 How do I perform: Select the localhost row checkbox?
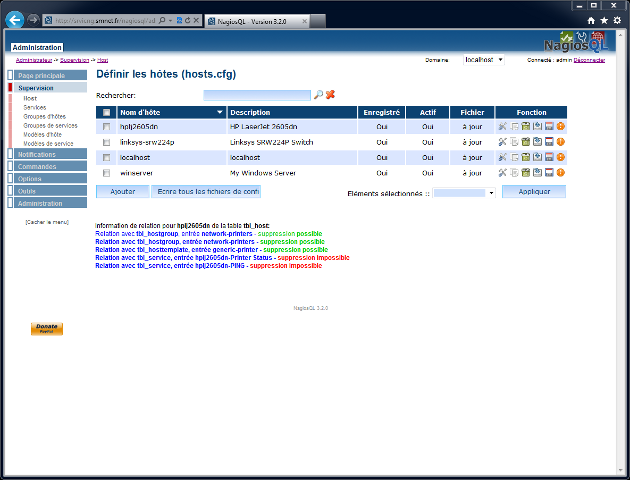coord(107,157)
